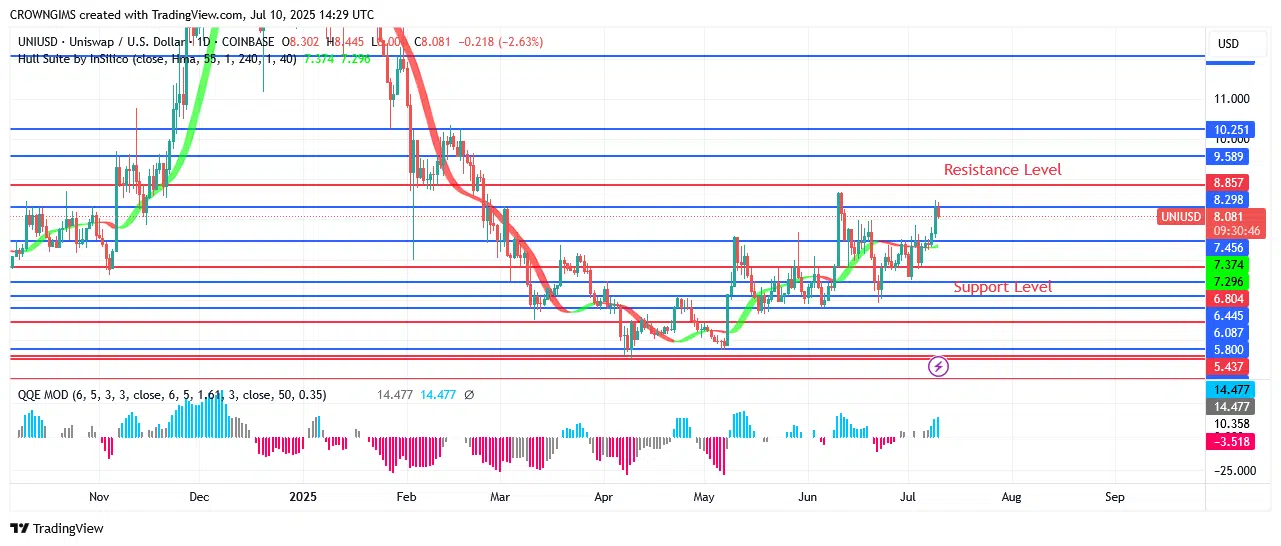Click the 8.857 red resistance price label
This screenshot has height=546, width=1281.
pyautogui.click(x=1228, y=183)
